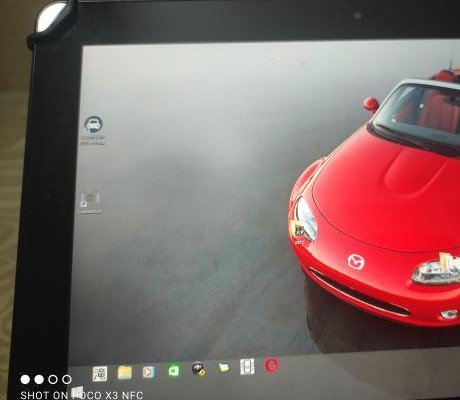Open the calculator-style taskbar app icon
The height and width of the screenshot is (400, 460).
[x=100, y=374]
